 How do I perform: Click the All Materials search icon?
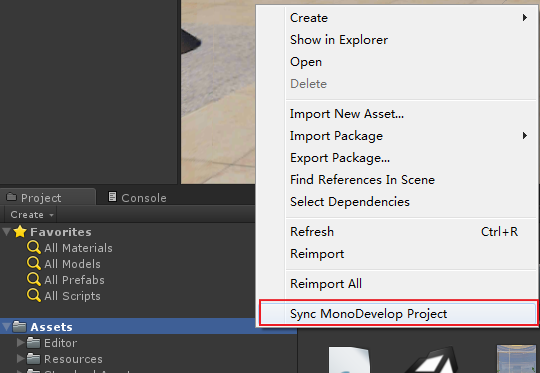click(34, 247)
